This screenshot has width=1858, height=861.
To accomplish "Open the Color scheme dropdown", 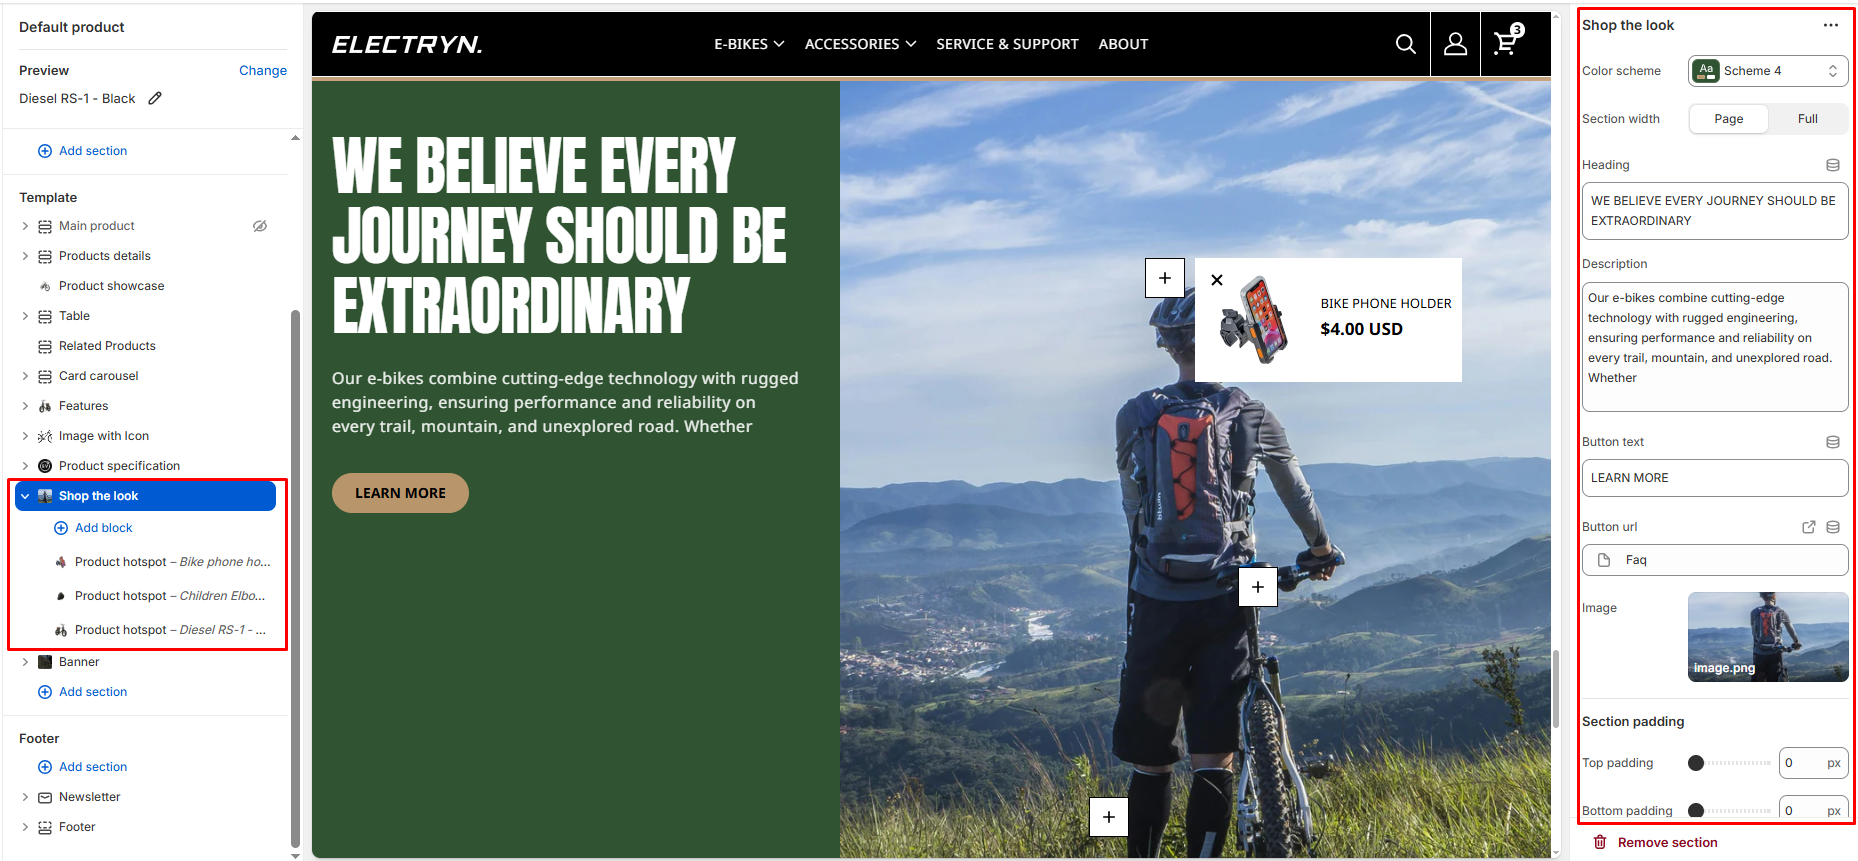I will [1768, 71].
